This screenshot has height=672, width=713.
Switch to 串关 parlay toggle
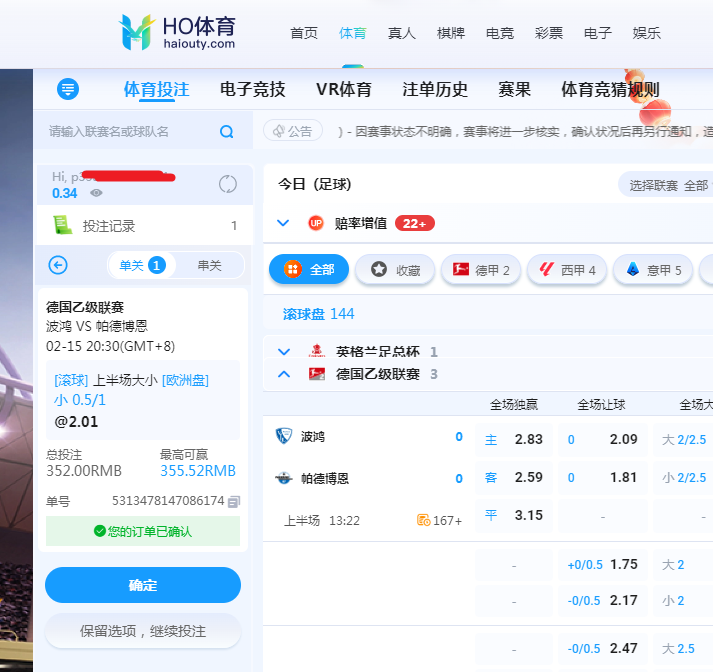(x=209, y=265)
